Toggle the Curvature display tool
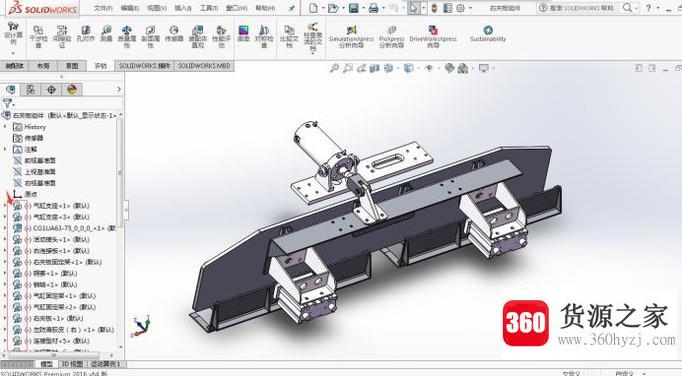This screenshot has width=682, height=376. tap(244, 34)
